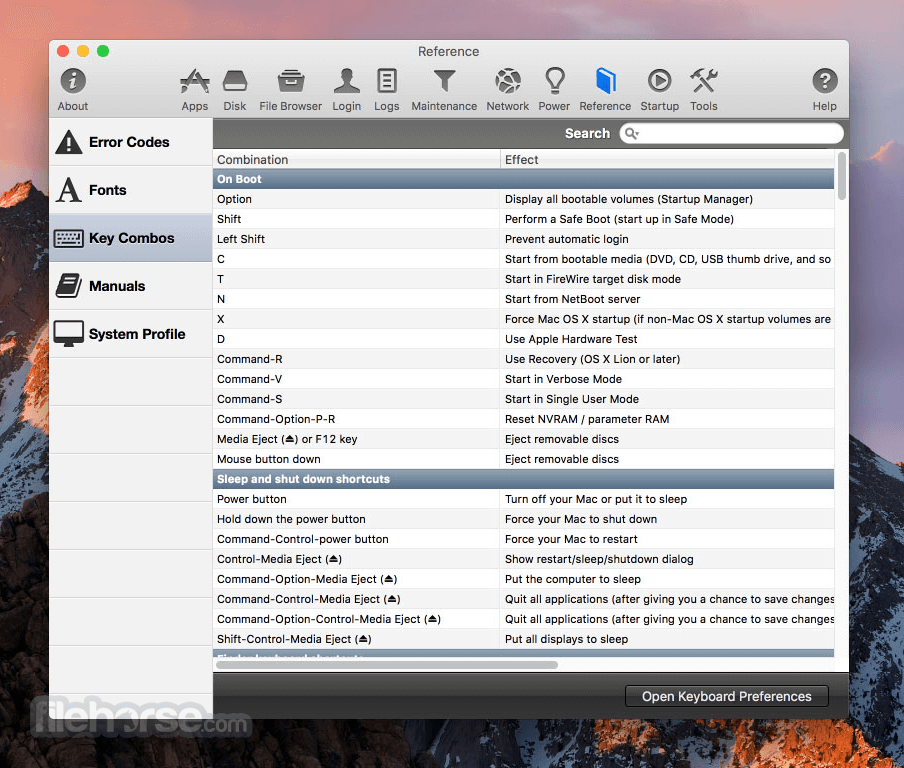
Task: Close the Reference window
Action: pos(63,51)
